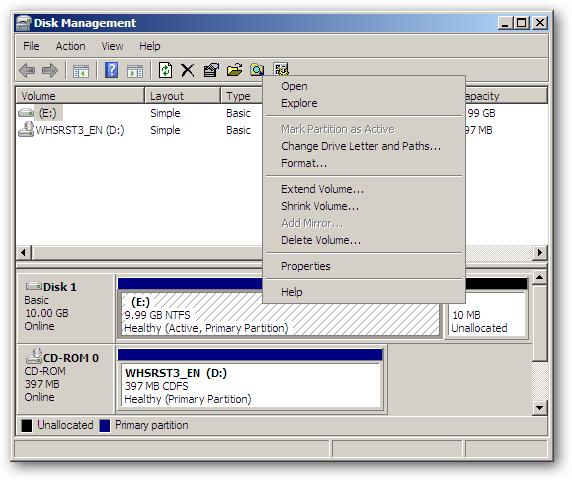The height and width of the screenshot is (480, 572).
Task: Close the Disk Management window
Action: tap(540, 23)
